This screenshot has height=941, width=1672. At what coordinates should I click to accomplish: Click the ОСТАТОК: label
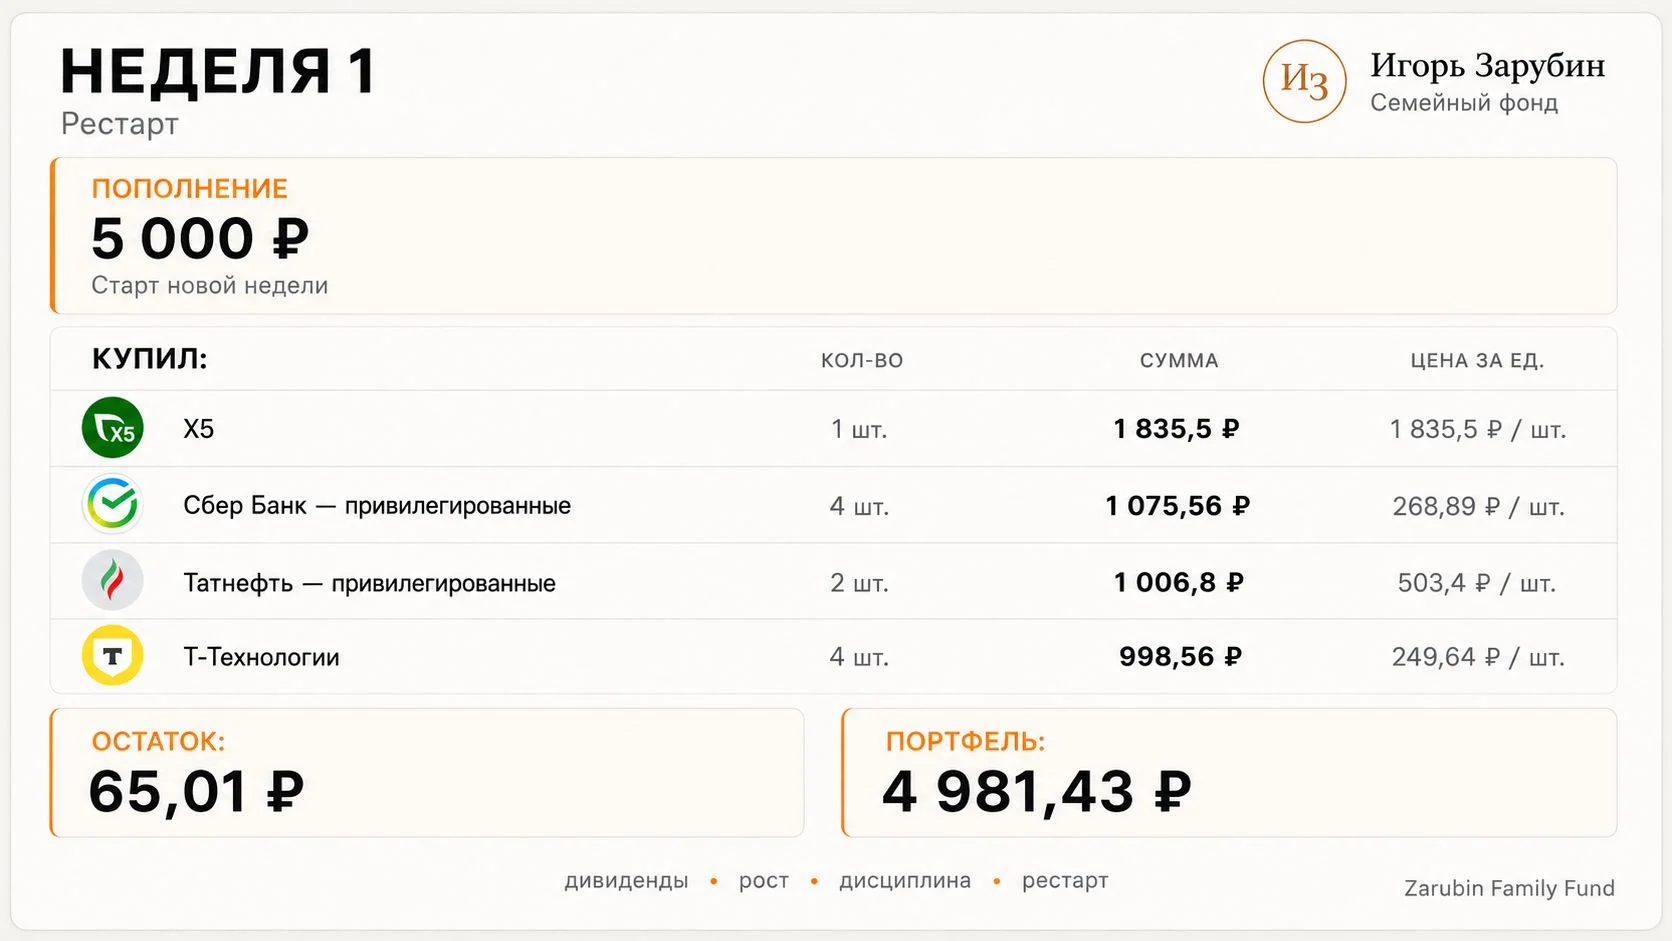pyautogui.click(x=159, y=742)
